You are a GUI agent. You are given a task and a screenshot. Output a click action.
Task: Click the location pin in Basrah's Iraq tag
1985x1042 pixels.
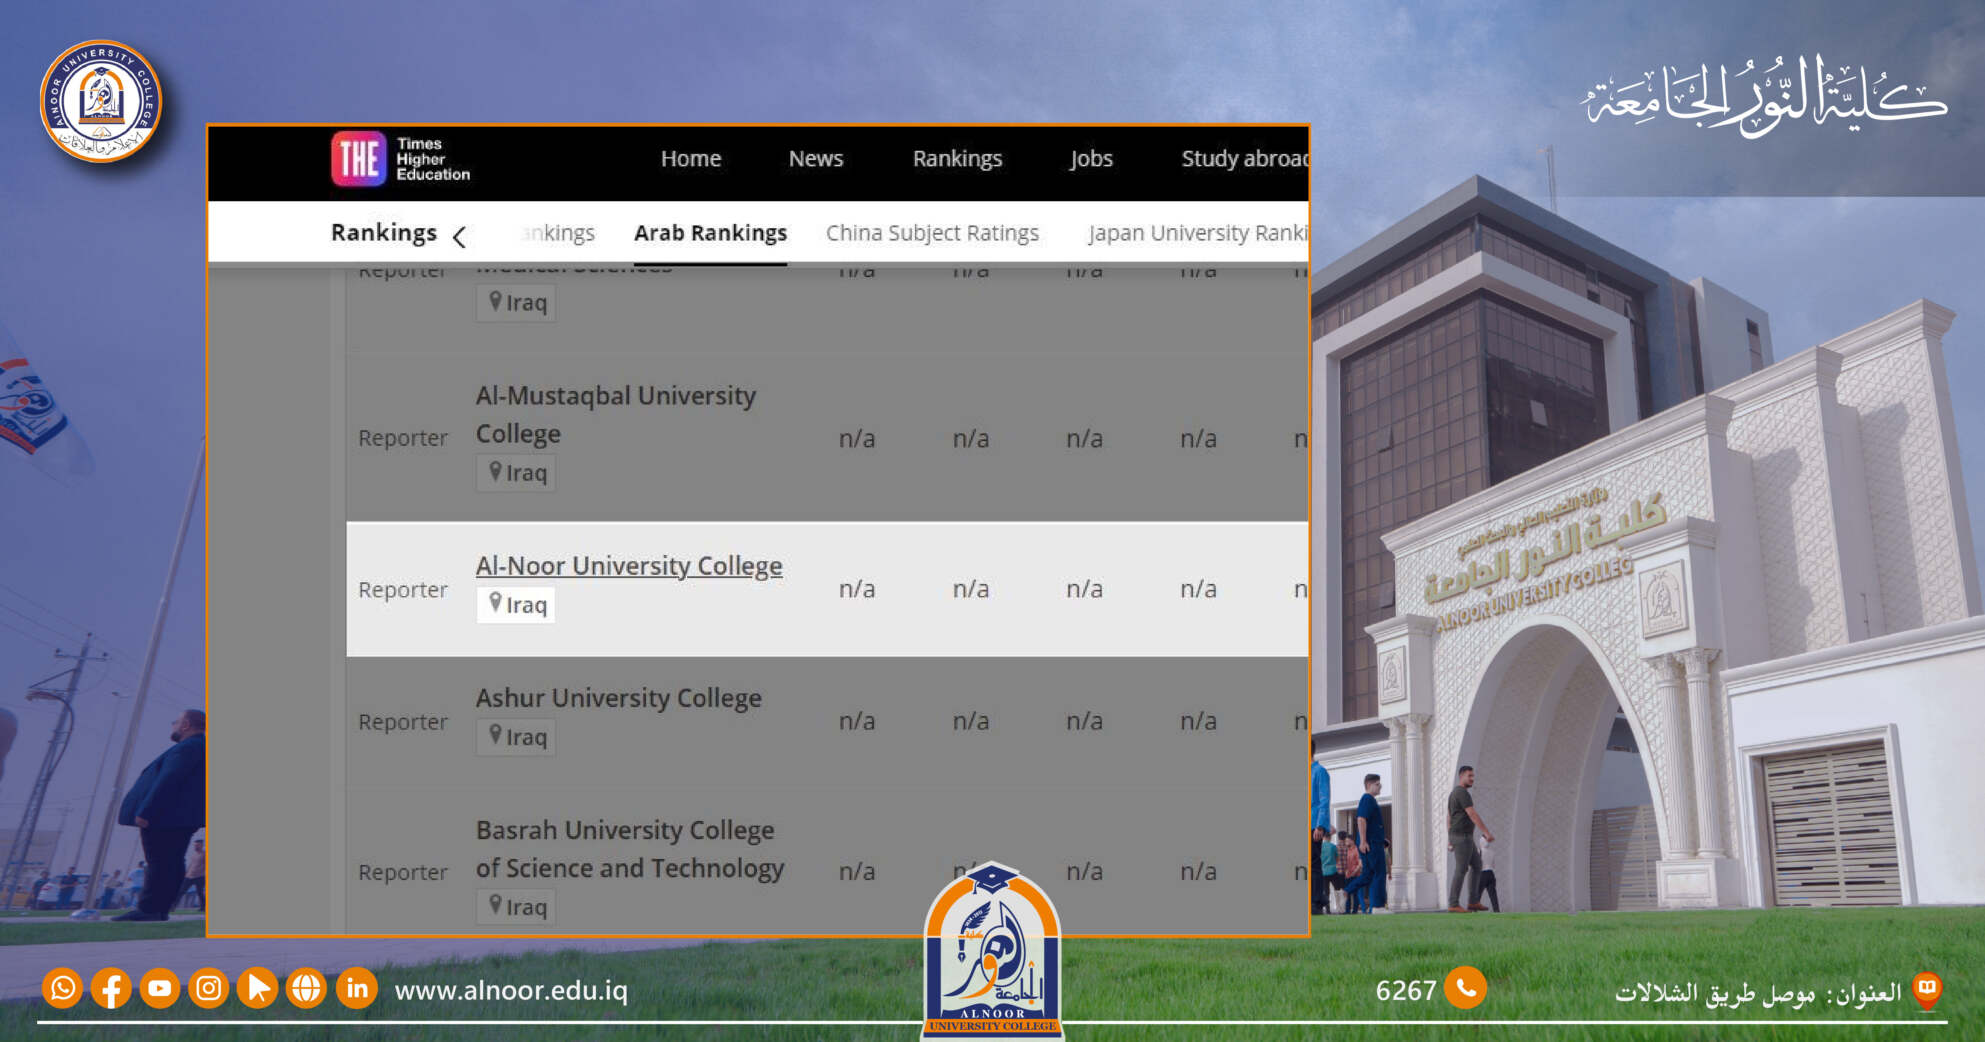point(495,905)
